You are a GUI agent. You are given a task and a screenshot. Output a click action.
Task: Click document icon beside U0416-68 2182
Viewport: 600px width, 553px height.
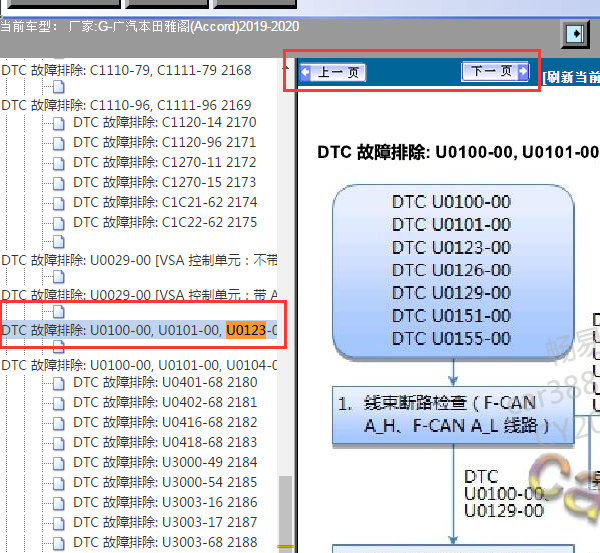[x=59, y=423]
